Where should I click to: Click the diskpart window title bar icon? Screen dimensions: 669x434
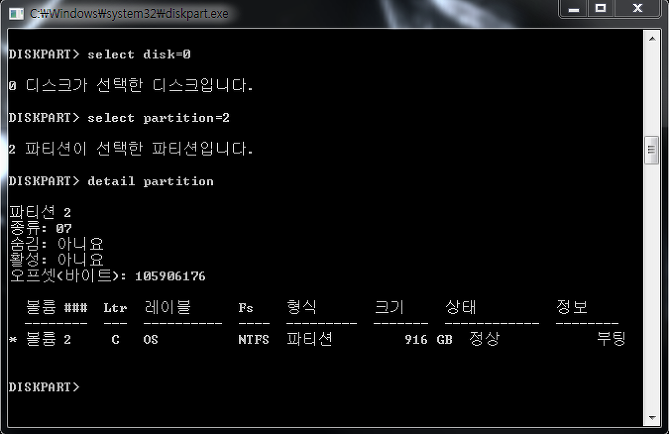[x=16, y=14]
